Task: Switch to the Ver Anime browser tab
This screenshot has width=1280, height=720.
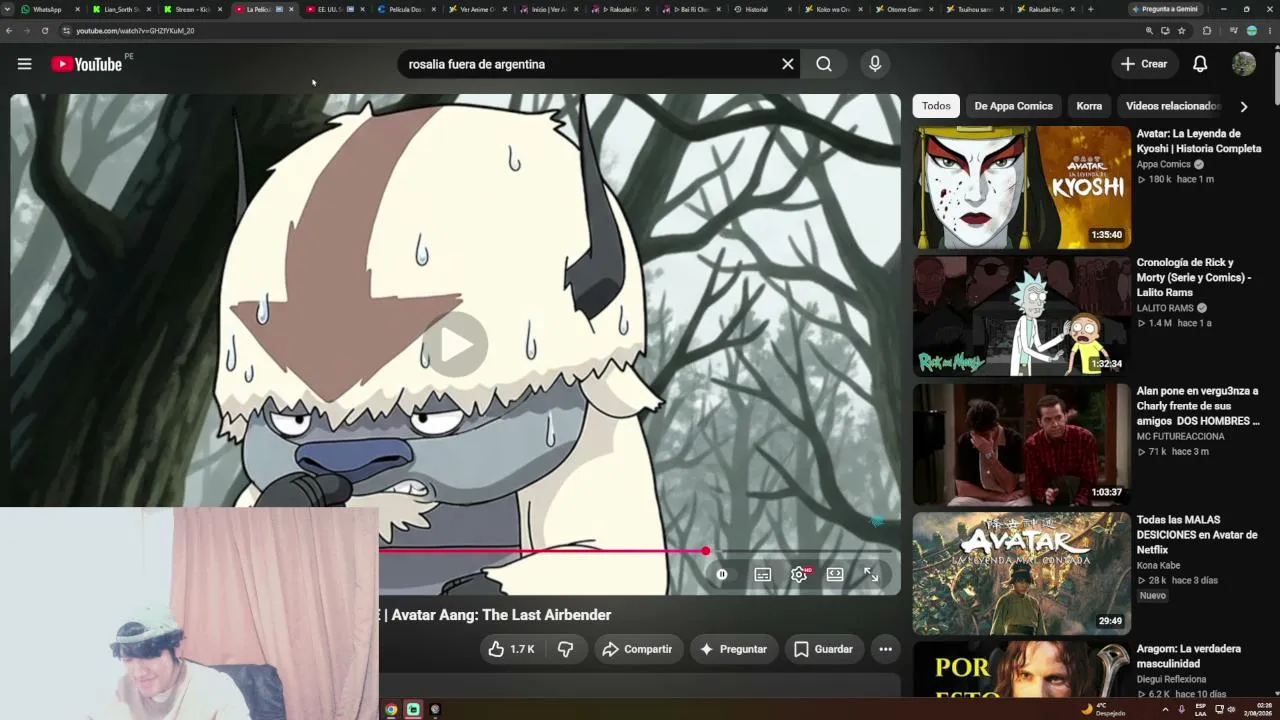Action: [x=477, y=9]
